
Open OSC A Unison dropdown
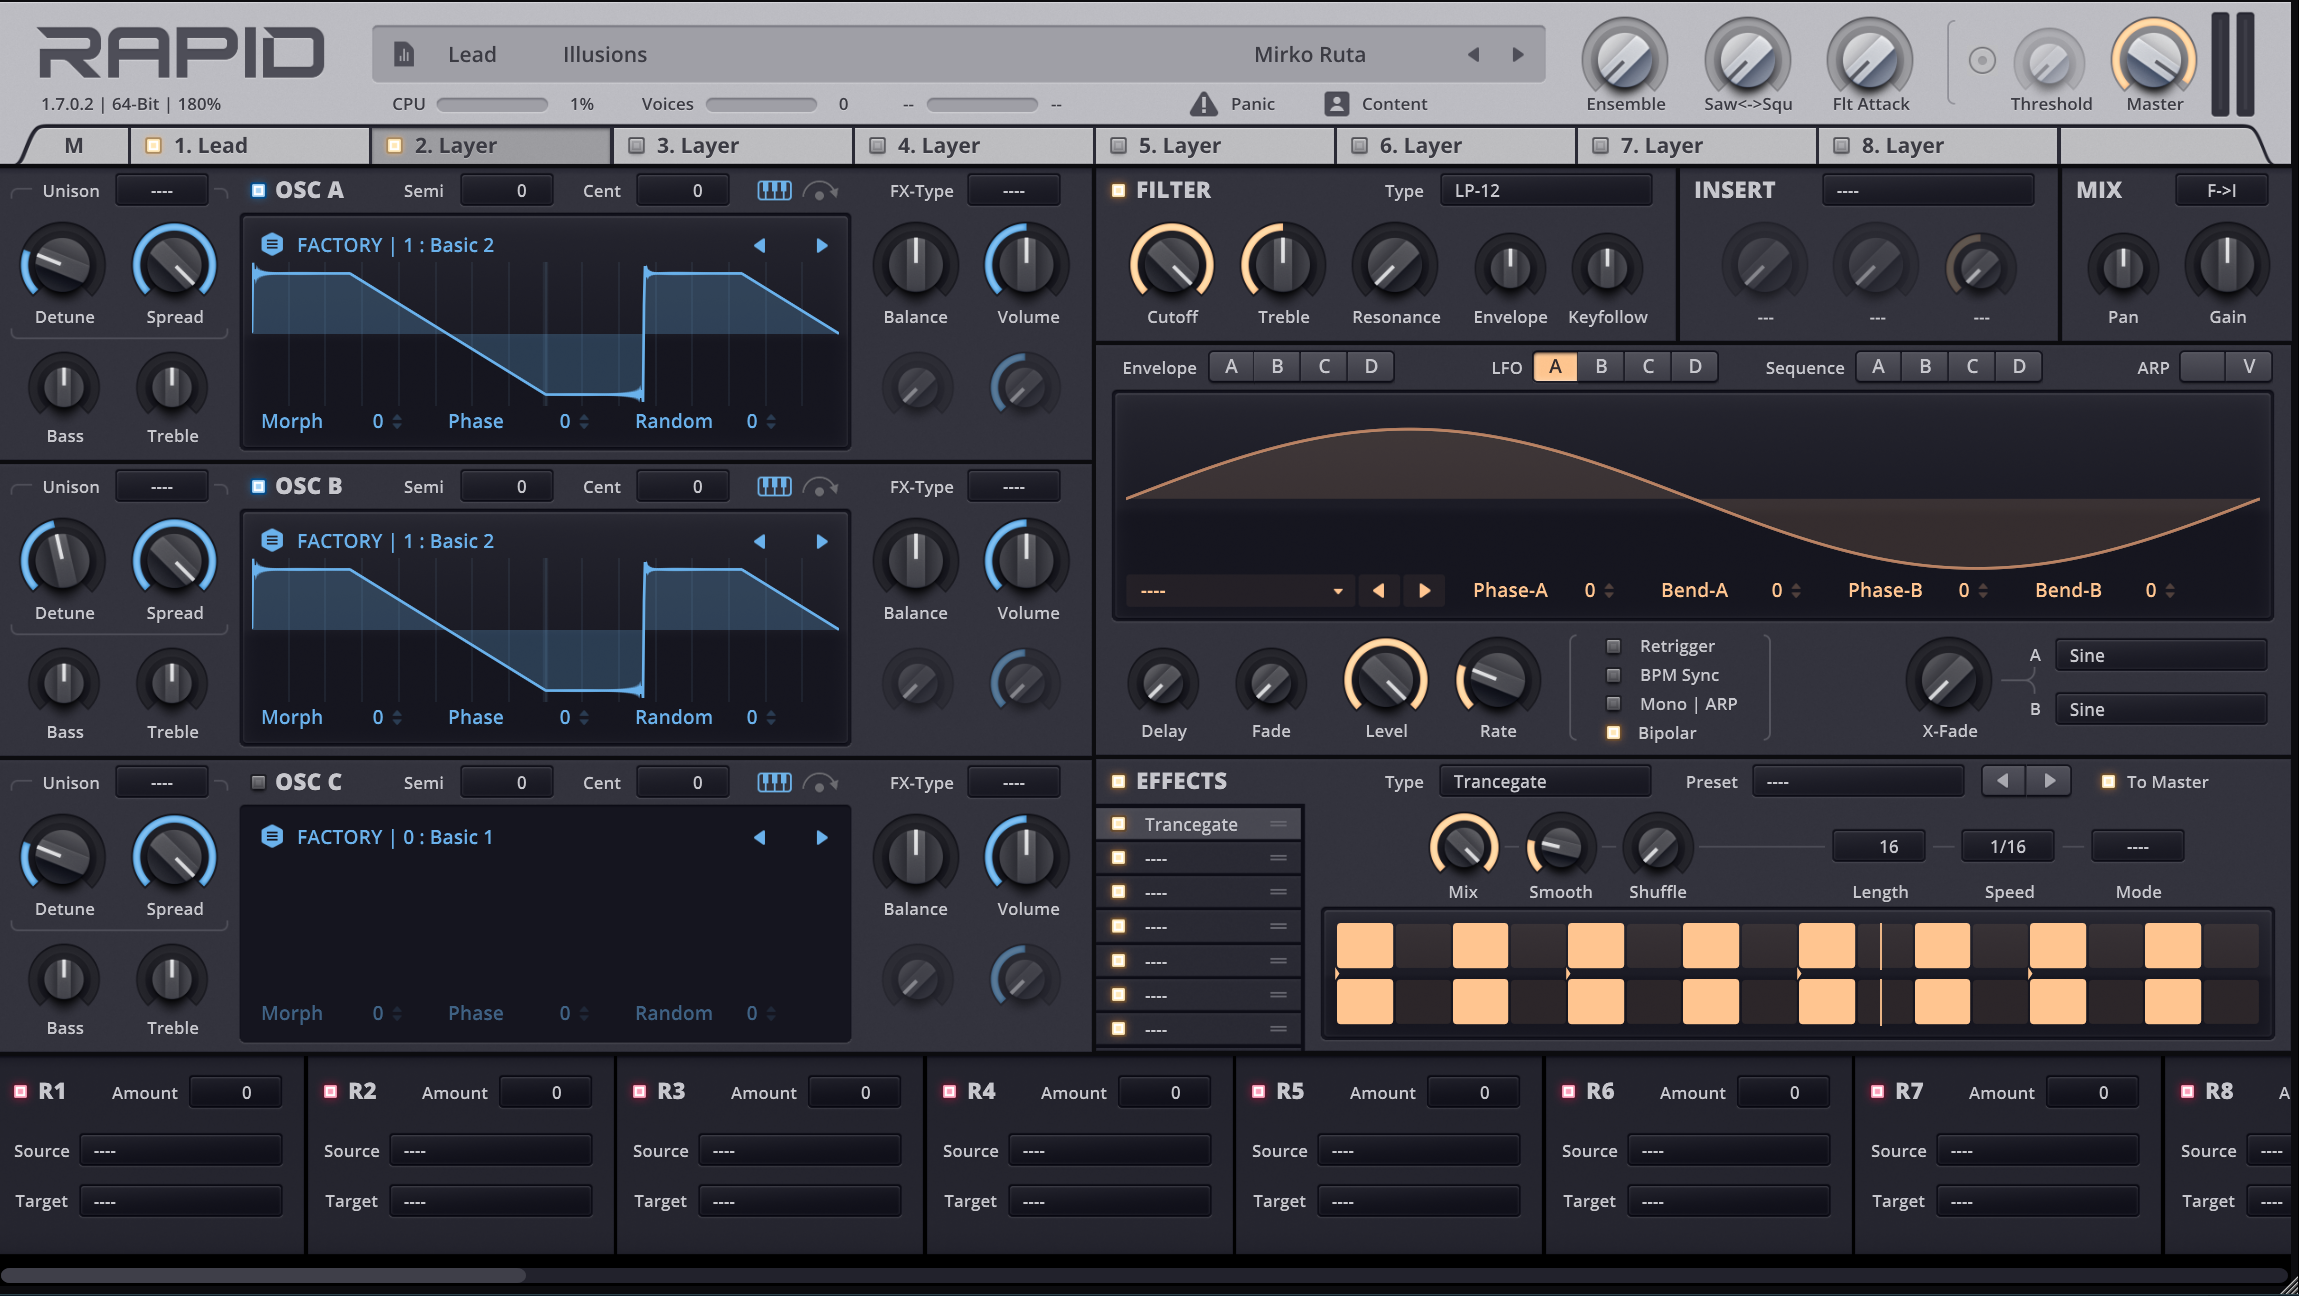tap(162, 190)
